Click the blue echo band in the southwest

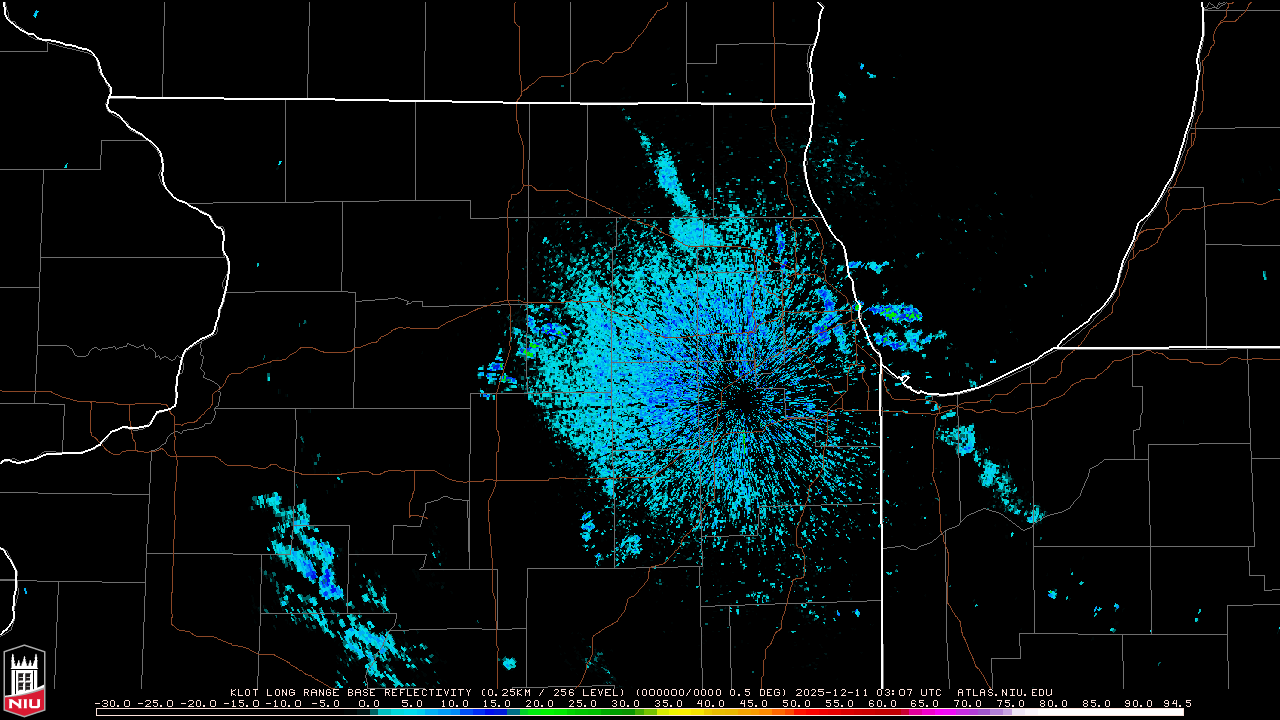[x=323, y=576]
